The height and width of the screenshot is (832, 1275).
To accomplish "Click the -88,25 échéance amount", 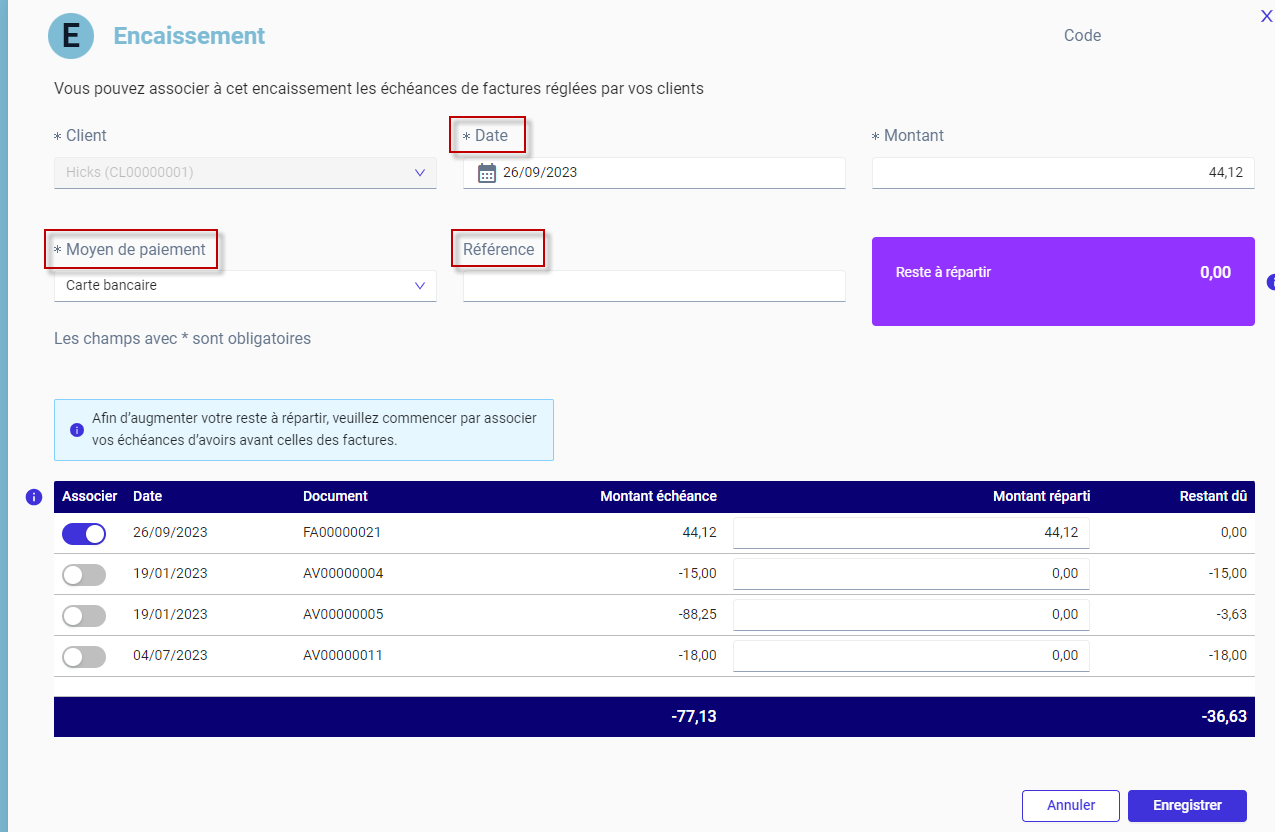I will pyautogui.click(x=696, y=614).
